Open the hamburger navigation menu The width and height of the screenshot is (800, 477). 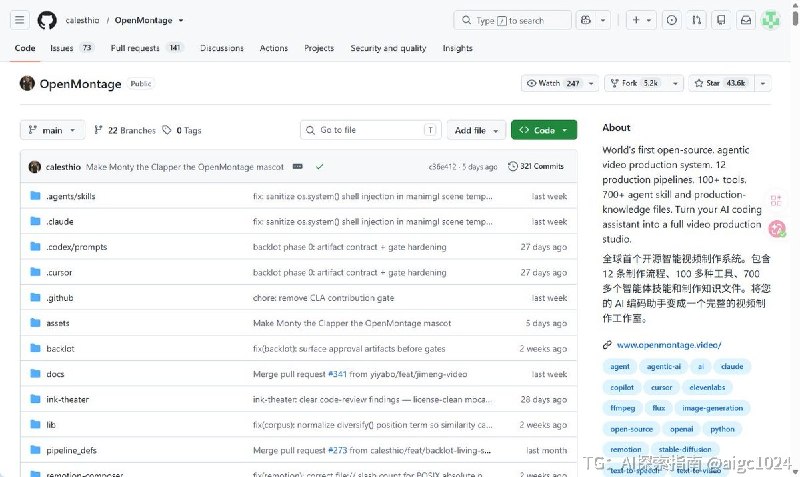tap(19, 20)
